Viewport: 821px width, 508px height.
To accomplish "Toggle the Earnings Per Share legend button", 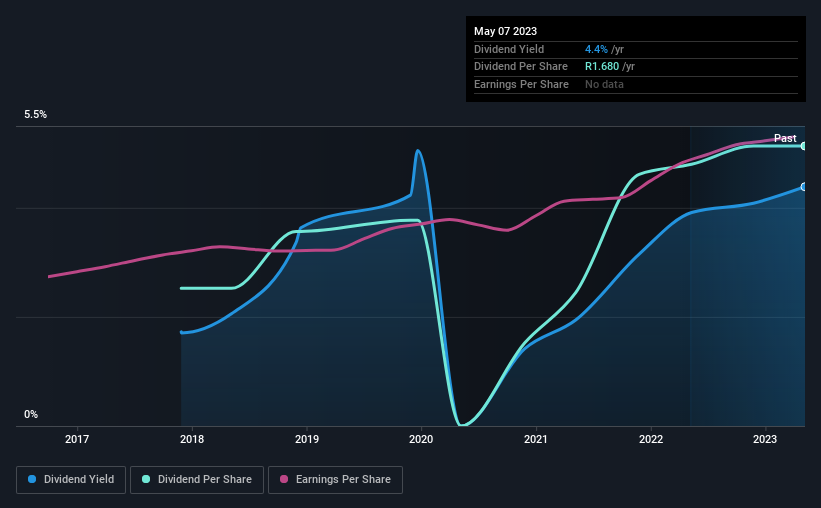I will [x=335, y=480].
